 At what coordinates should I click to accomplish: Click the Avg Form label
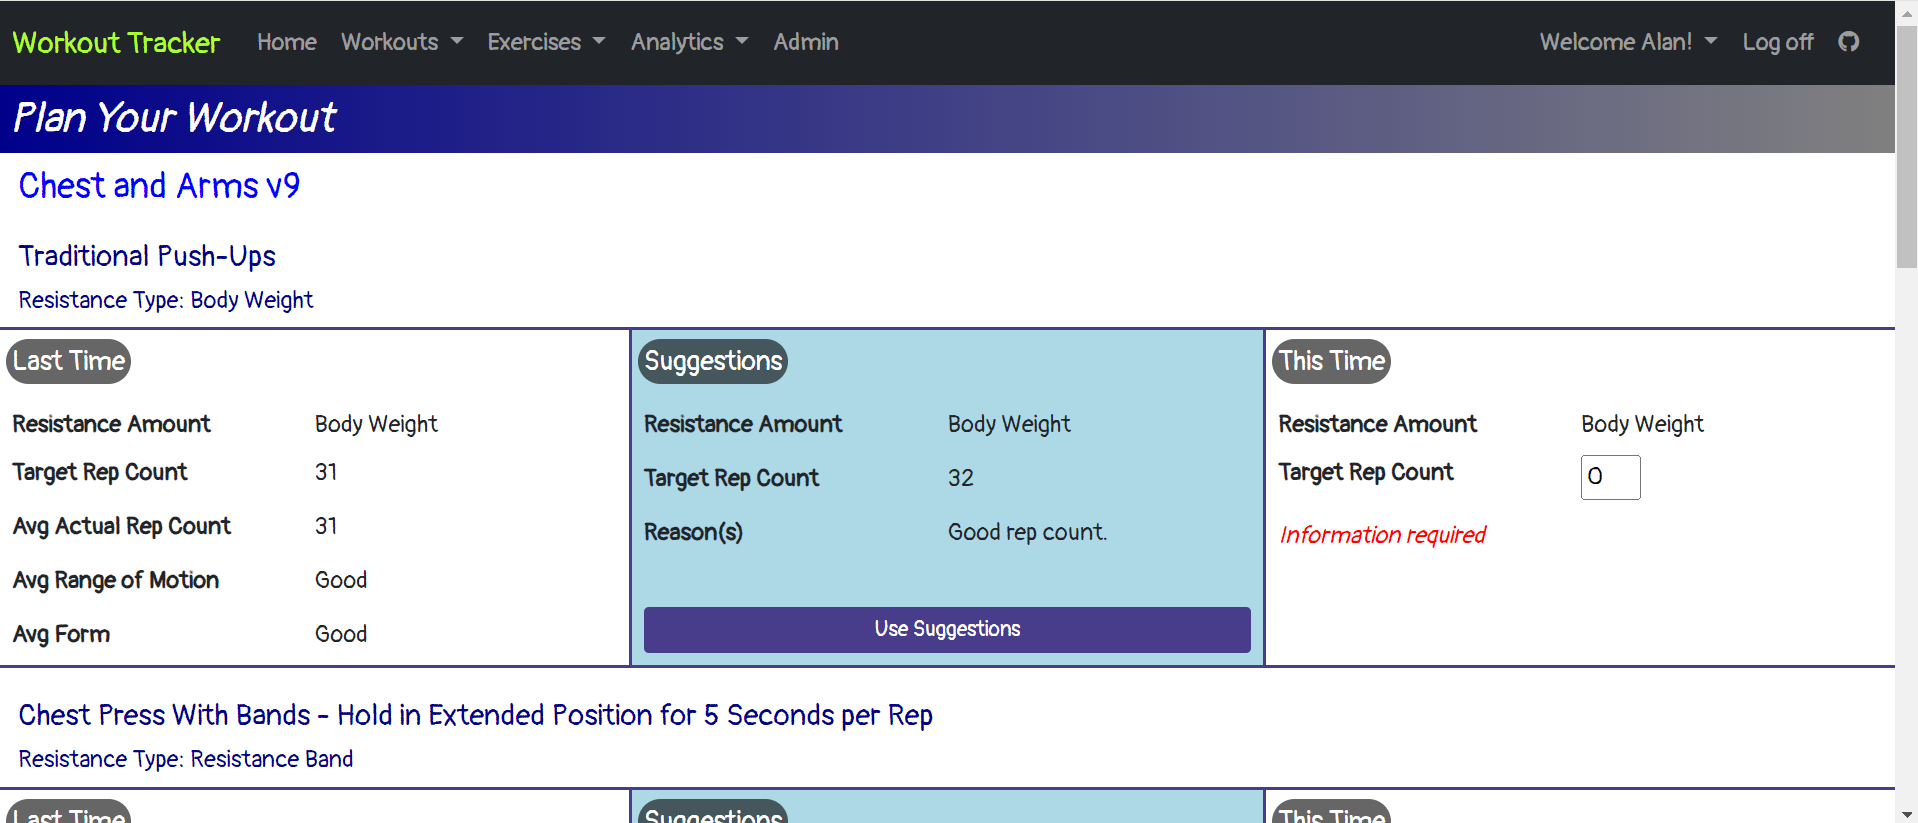click(x=61, y=634)
